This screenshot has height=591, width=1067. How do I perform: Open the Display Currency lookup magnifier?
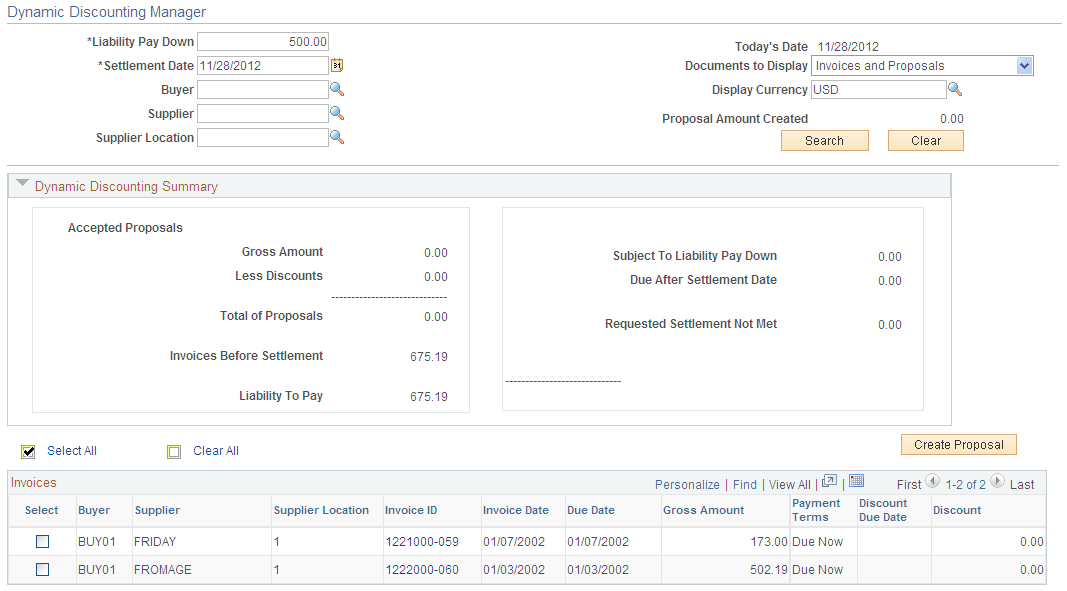pyautogui.click(x=955, y=89)
